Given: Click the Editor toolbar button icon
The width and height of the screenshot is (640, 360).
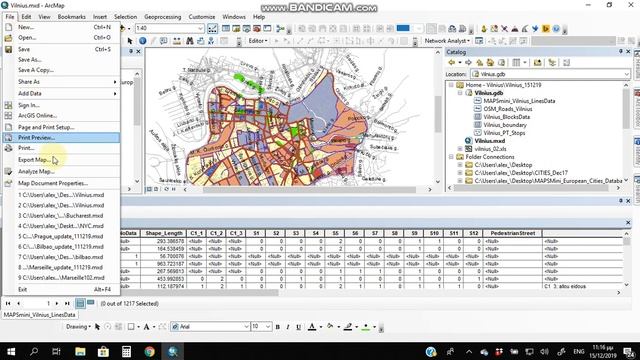Looking at the screenshot, I should coord(213,28).
